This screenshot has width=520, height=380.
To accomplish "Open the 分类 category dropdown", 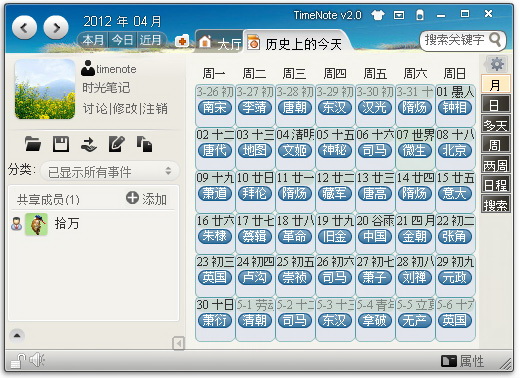I will tap(110, 172).
